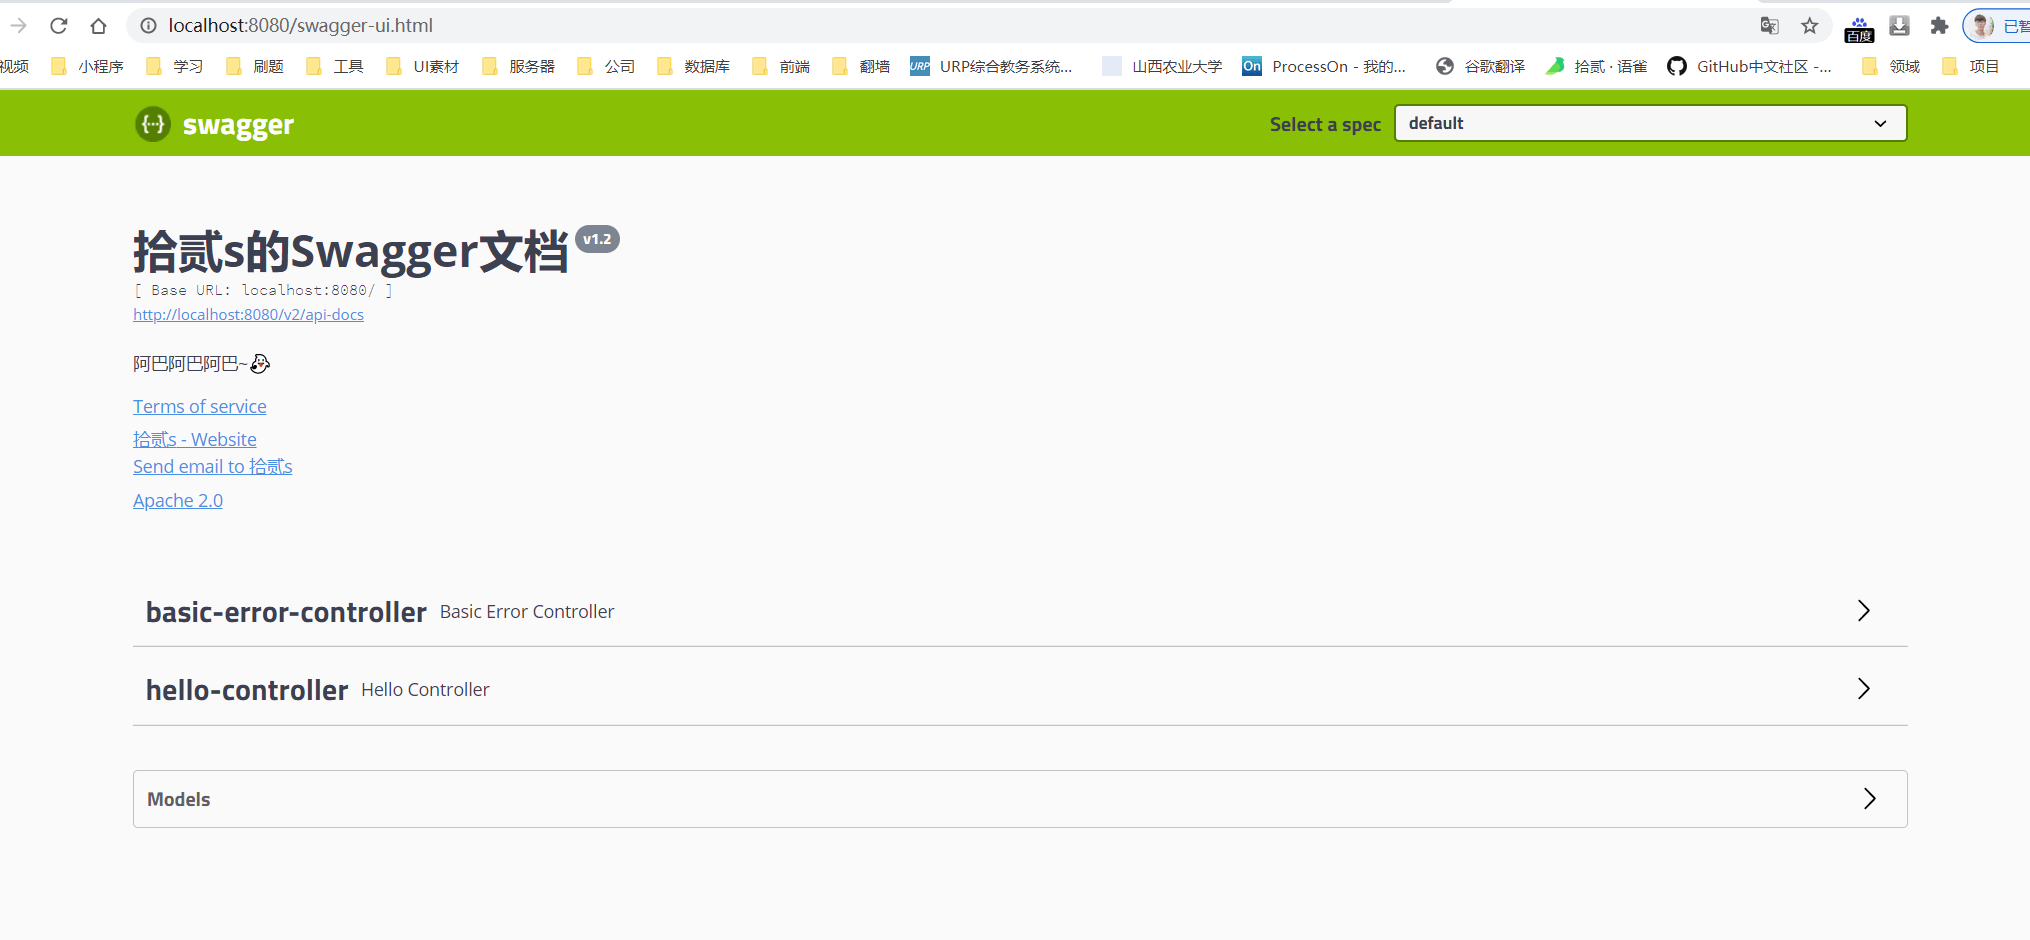This screenshot has height=940, width=2030.
Task: Open the 学习 bookmark folder
Action: click(175, 66)
